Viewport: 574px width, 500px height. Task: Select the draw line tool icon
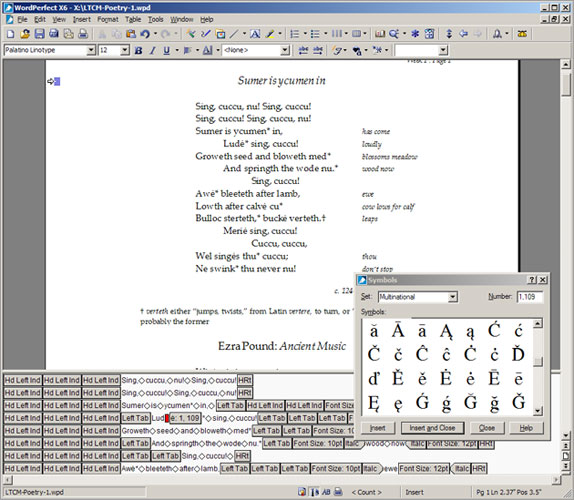pyautogui.click(x=234, y=34)
